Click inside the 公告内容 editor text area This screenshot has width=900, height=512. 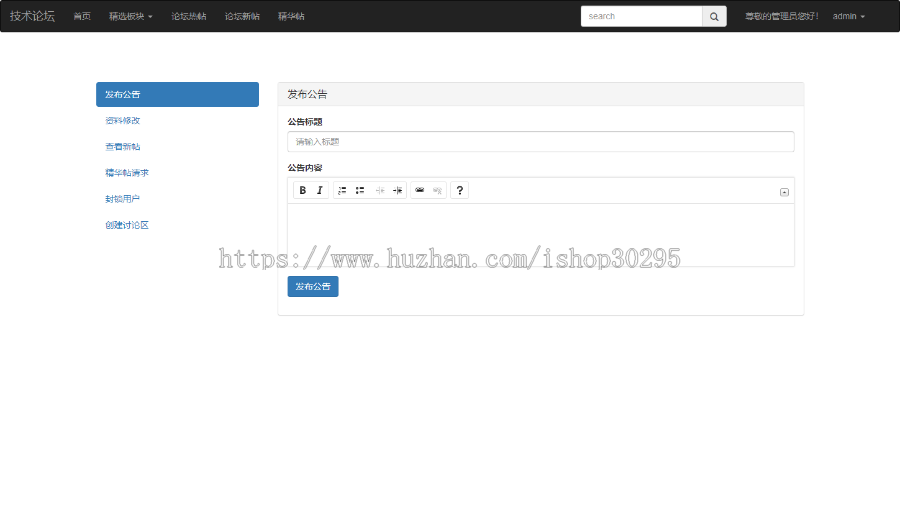pyautogui.click(x=541, y=235)
